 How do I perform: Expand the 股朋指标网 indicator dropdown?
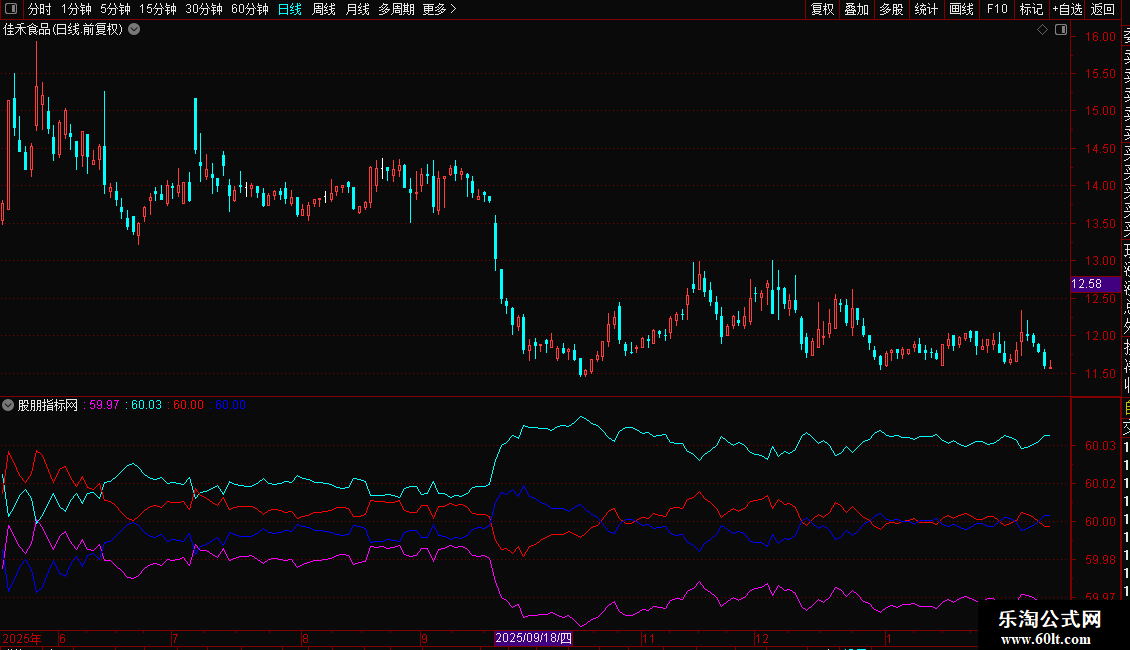click(x=9, y=405)
